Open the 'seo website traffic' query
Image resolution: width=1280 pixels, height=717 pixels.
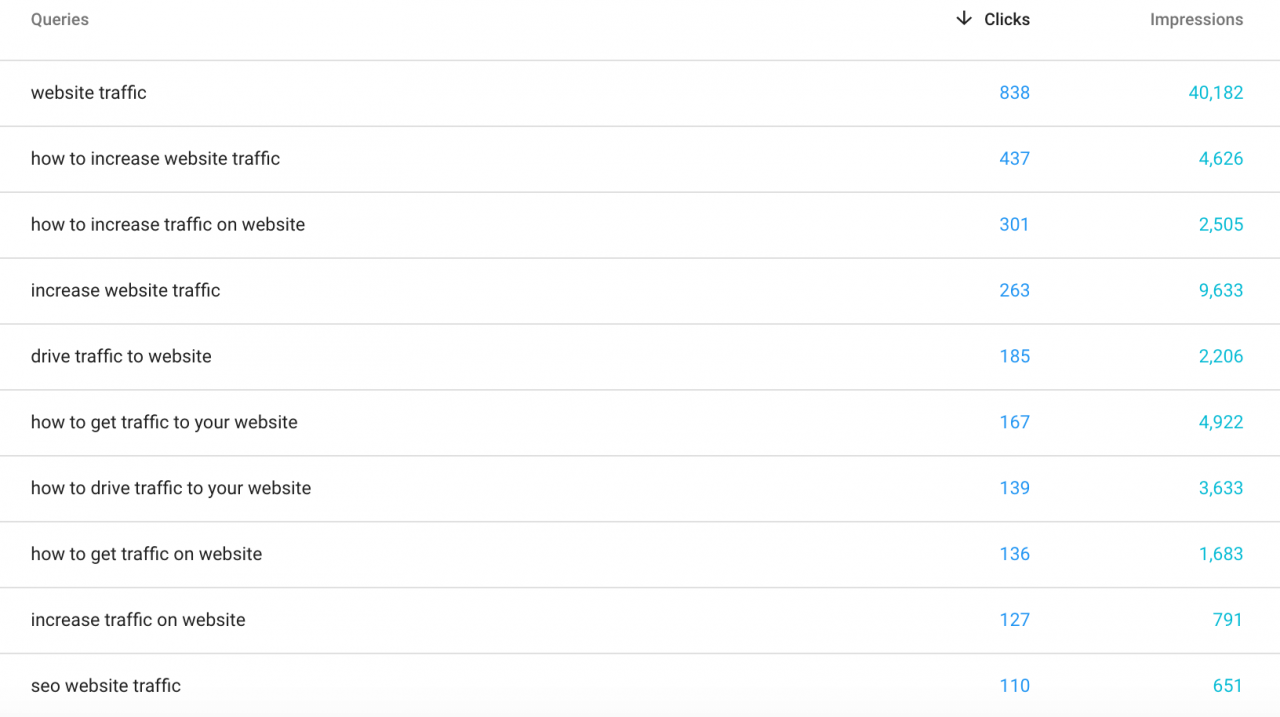(x=640, y=686)
